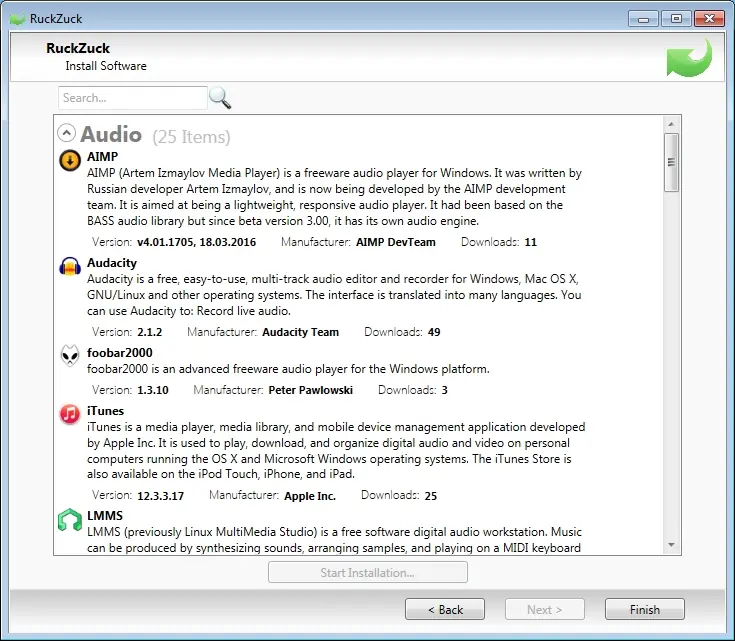Click the Audacity headphones icon
Screen dimensions: 735x641
(x=70, y=266)
